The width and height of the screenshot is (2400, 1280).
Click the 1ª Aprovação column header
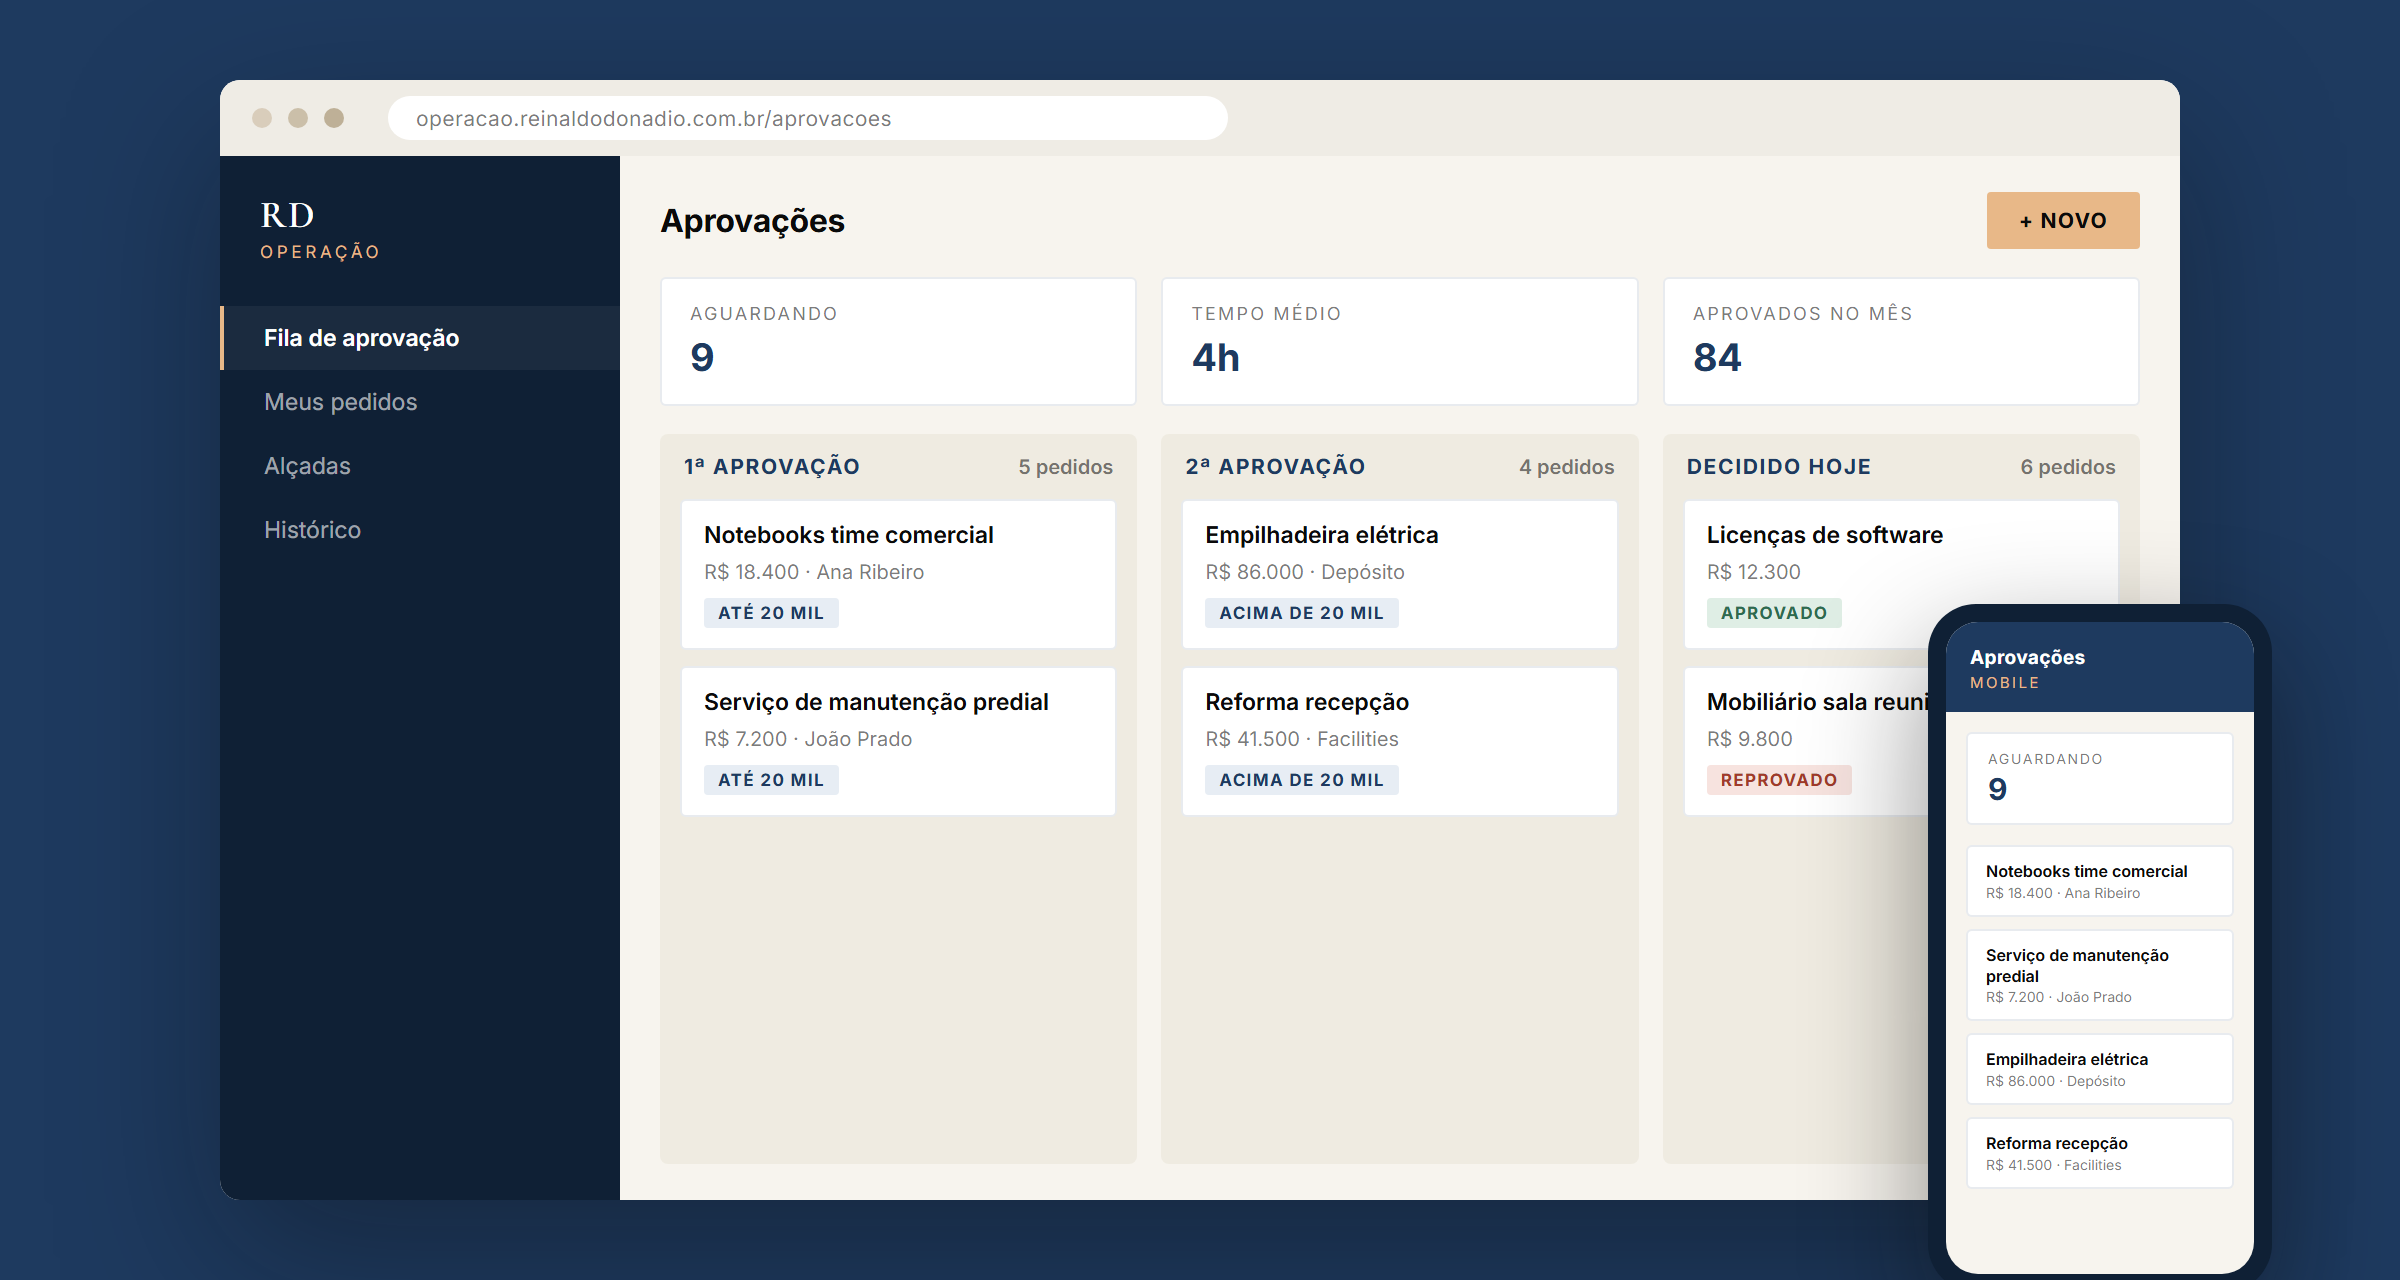772,467
